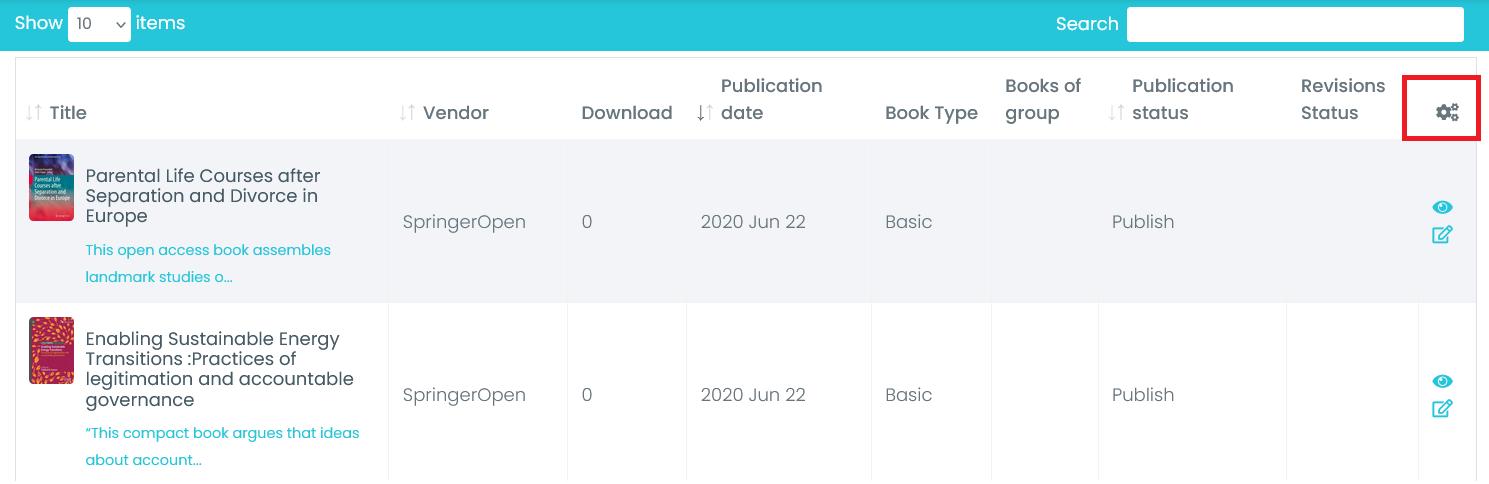Click the Download column header
The width and height of the screenshot is (1489, 484).
pos(626,113)
